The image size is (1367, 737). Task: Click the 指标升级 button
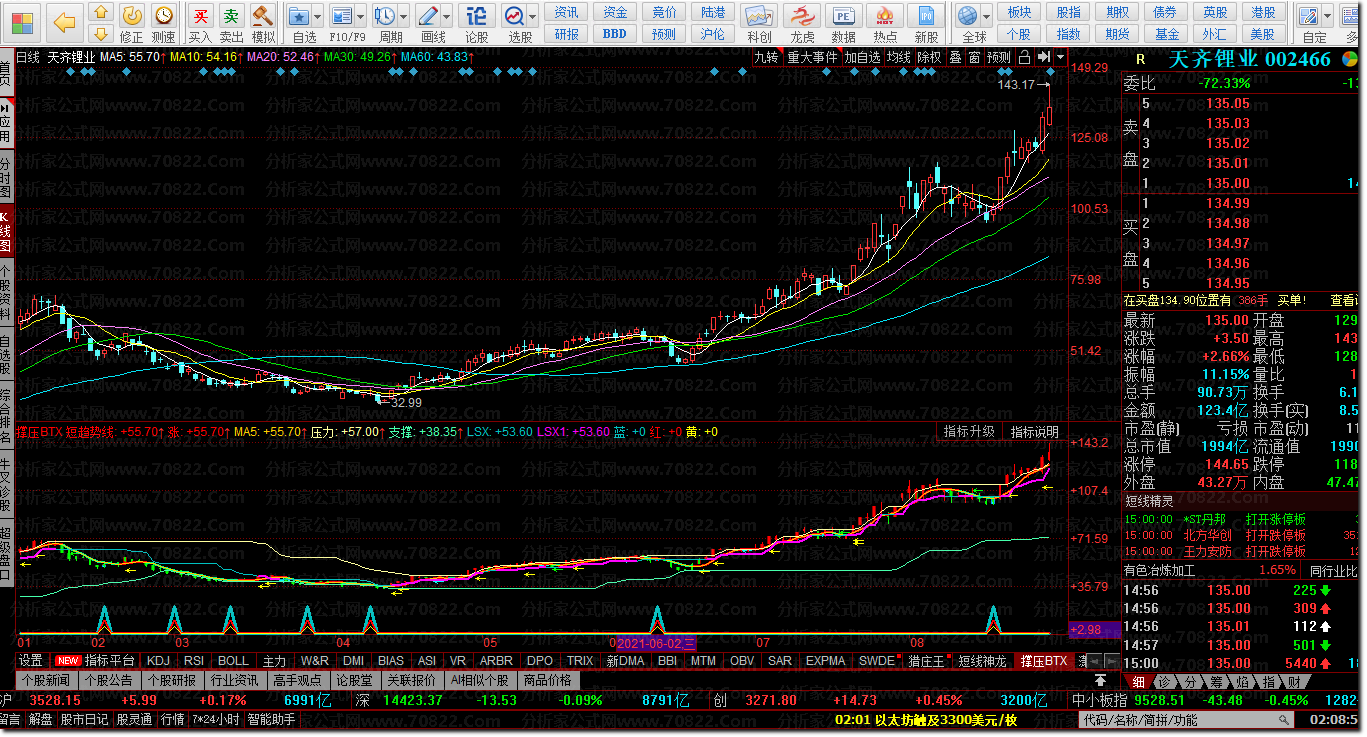[x=969, y=431]
